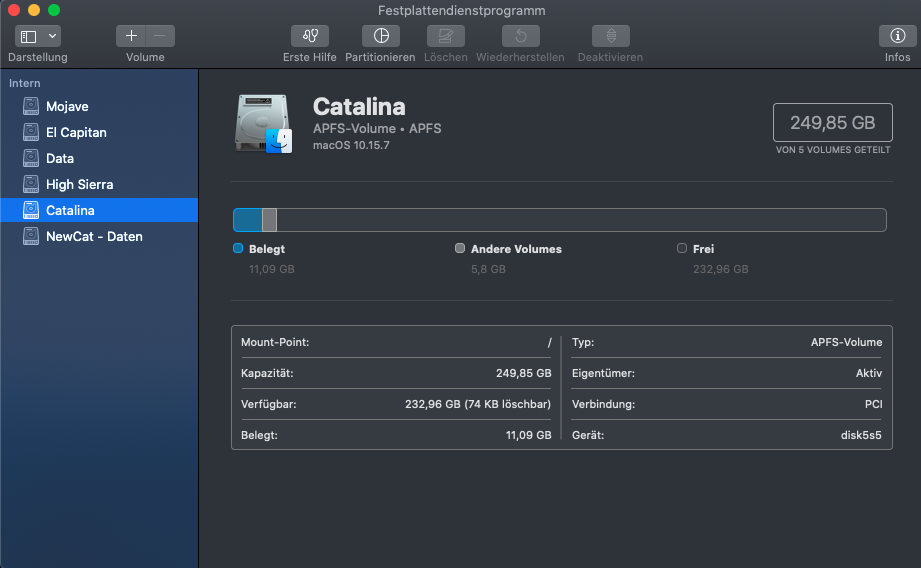The height and width of the screenshot is (568, 921).
Task: Select Mojave volume in sidebar
Action: 67,106
